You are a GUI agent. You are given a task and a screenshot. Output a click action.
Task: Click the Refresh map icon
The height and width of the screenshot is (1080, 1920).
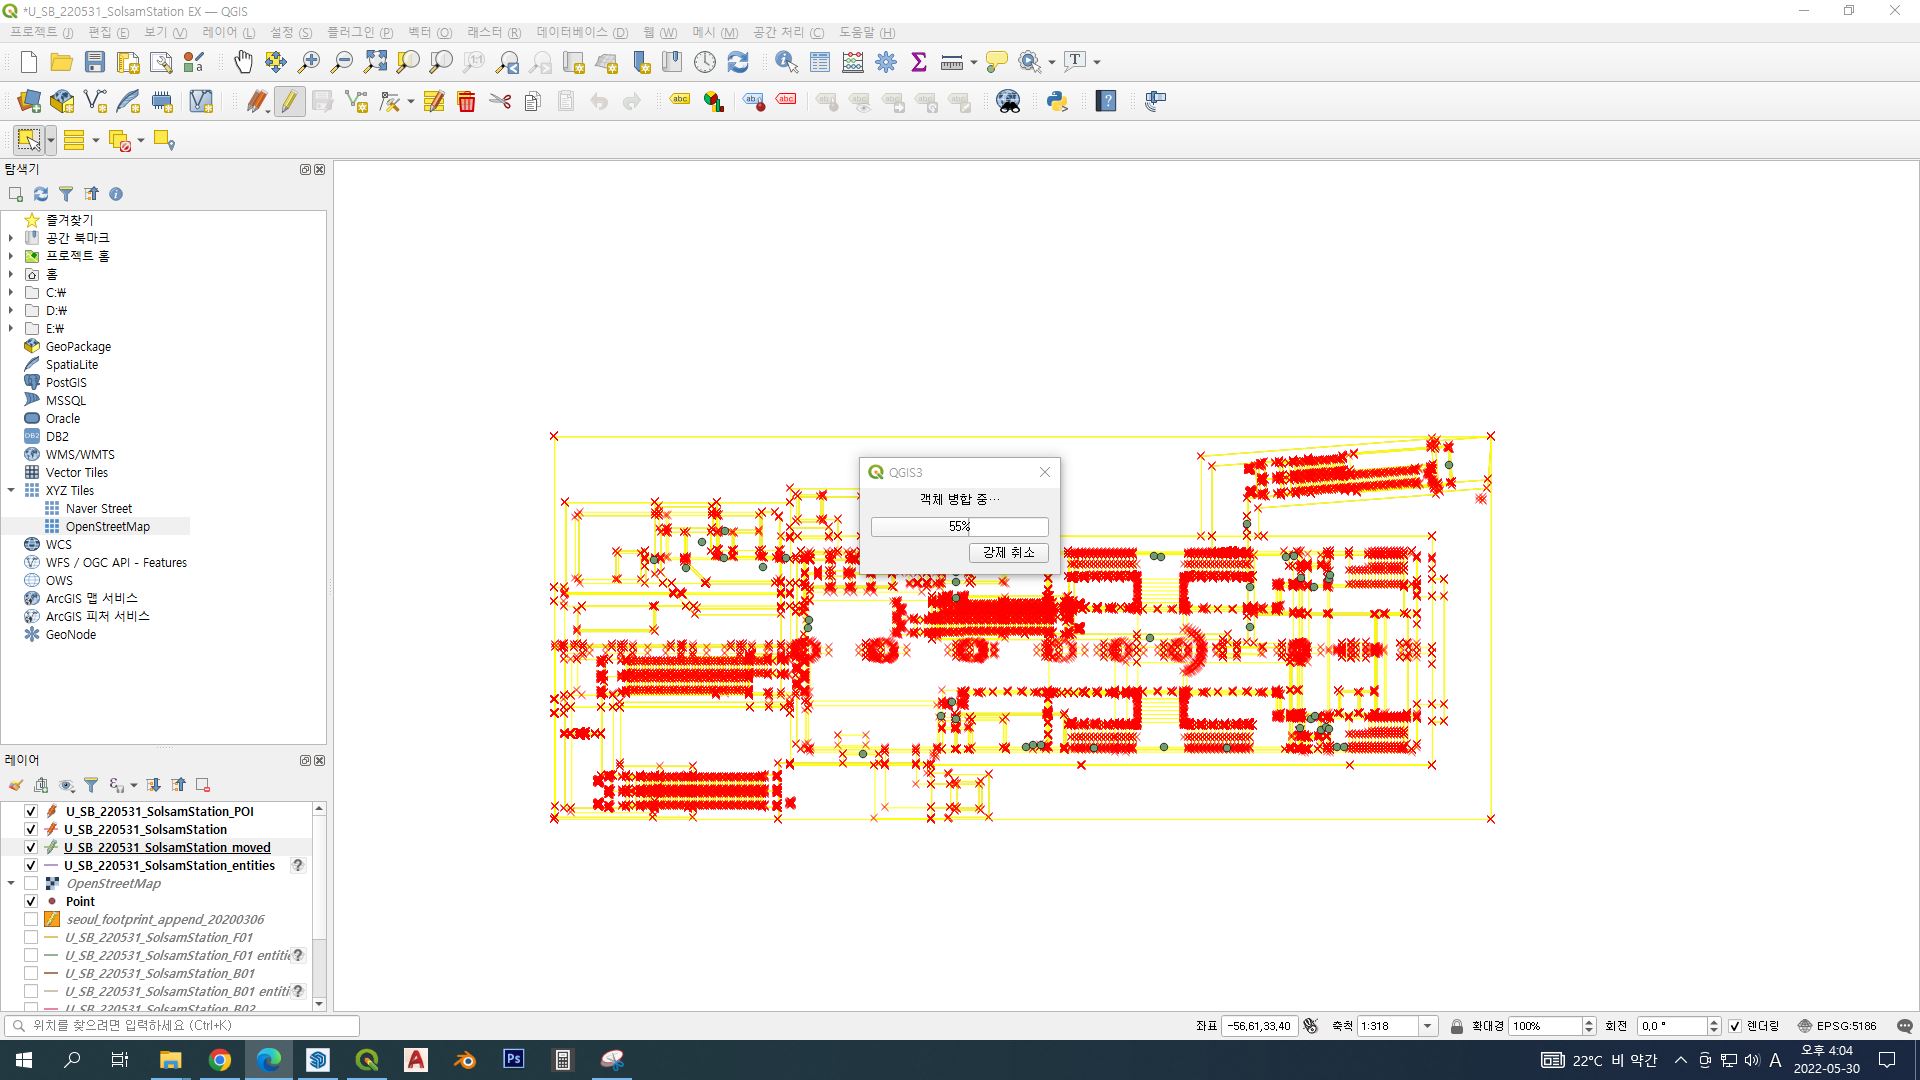point(738,62)
